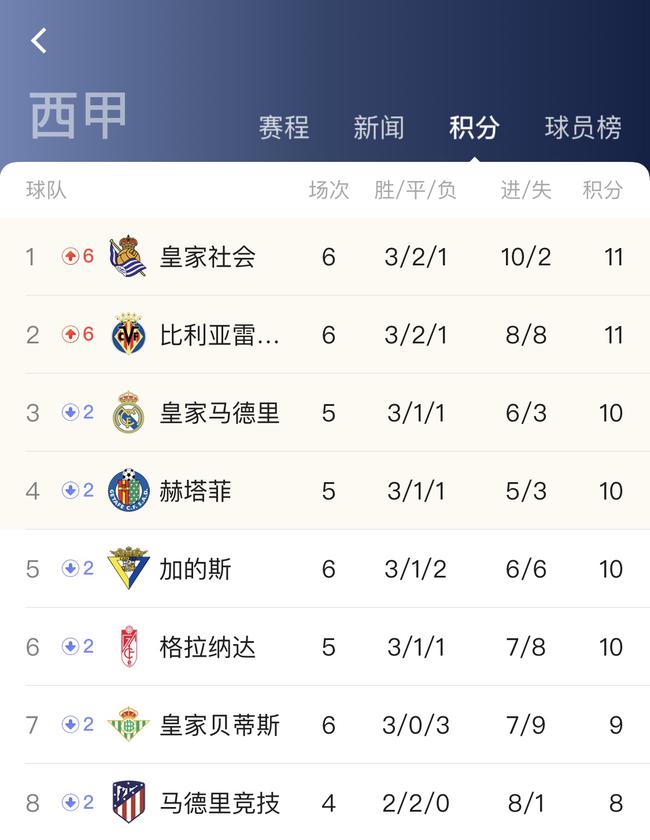
Task: Tap the 积分 column header
Action: 602,190
